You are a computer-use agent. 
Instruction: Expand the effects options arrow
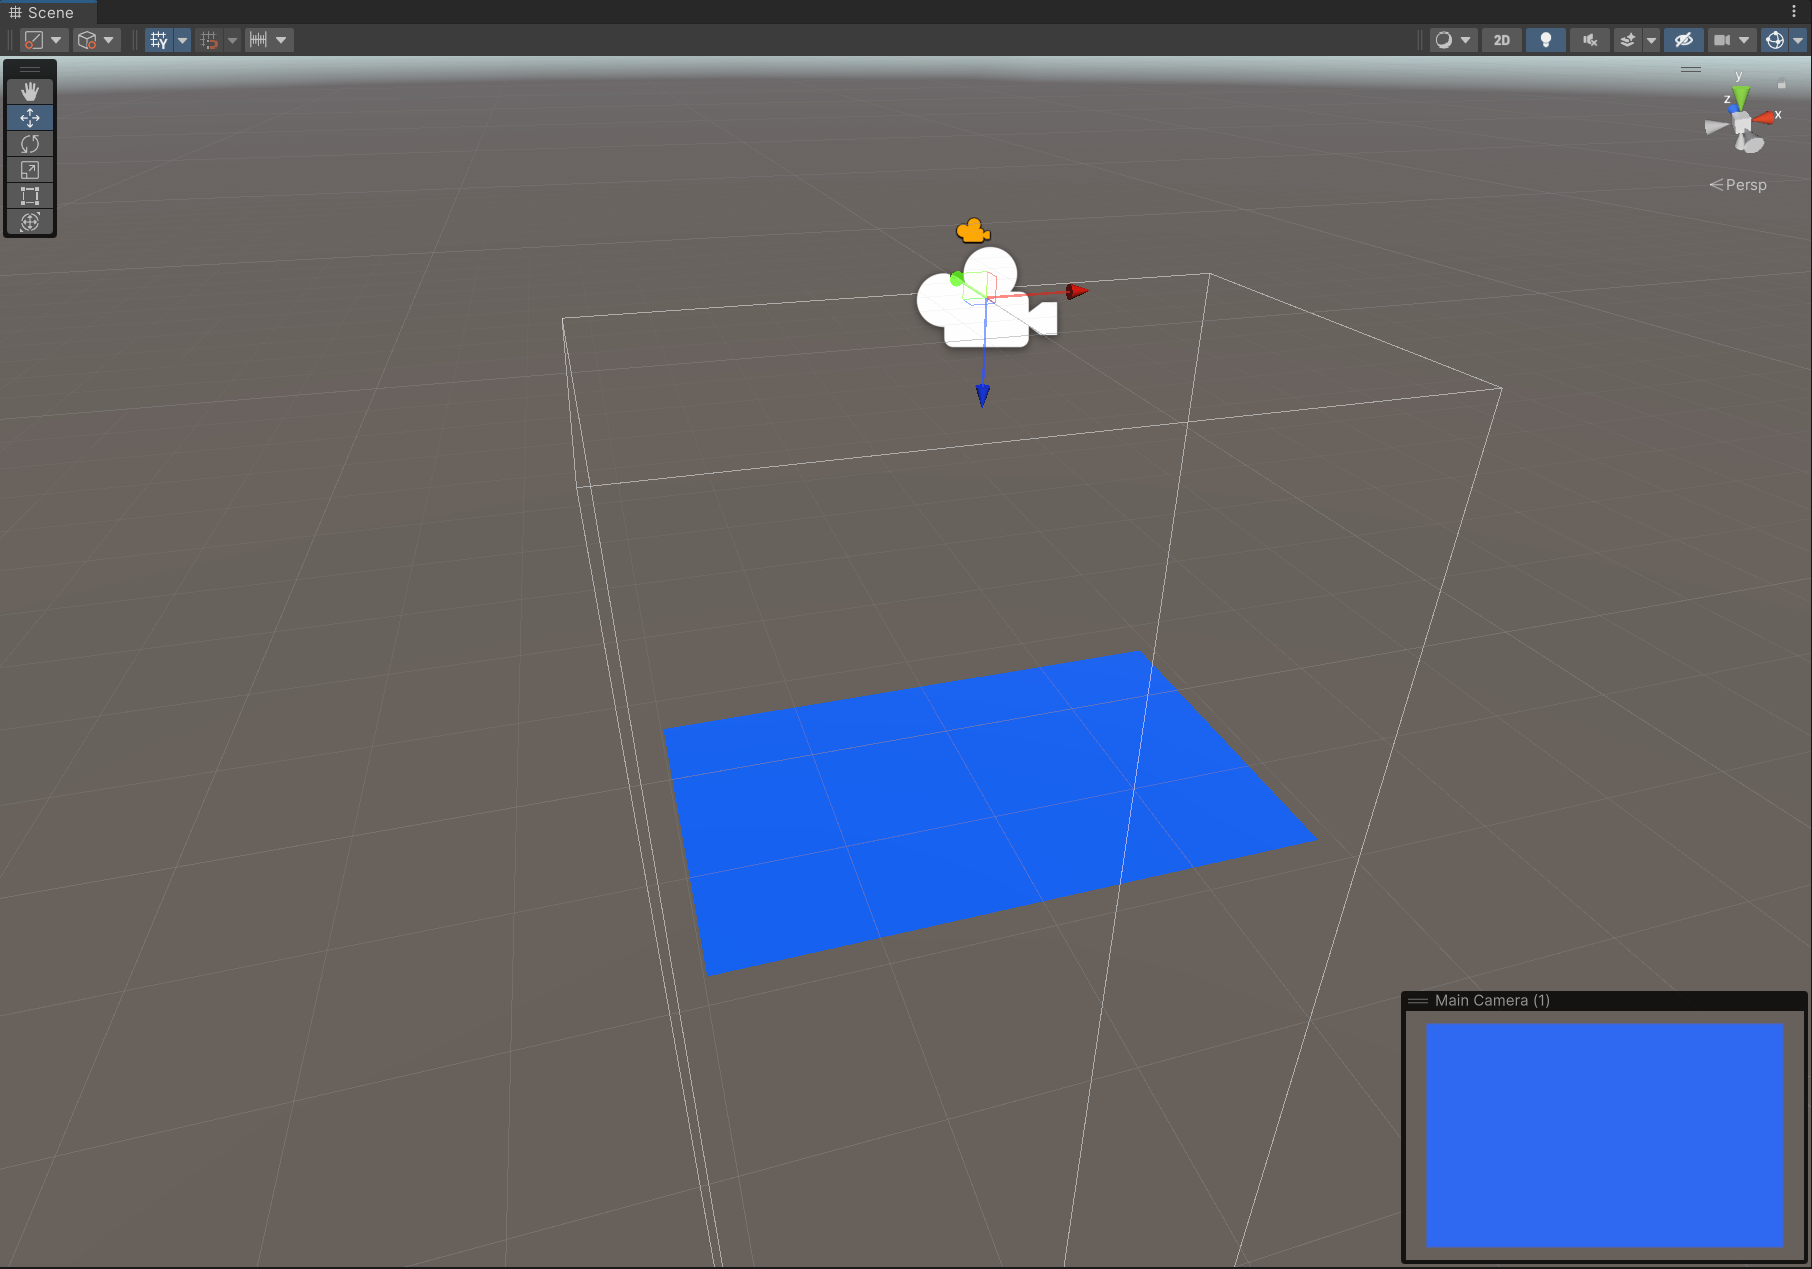(x=1651, y=40)
